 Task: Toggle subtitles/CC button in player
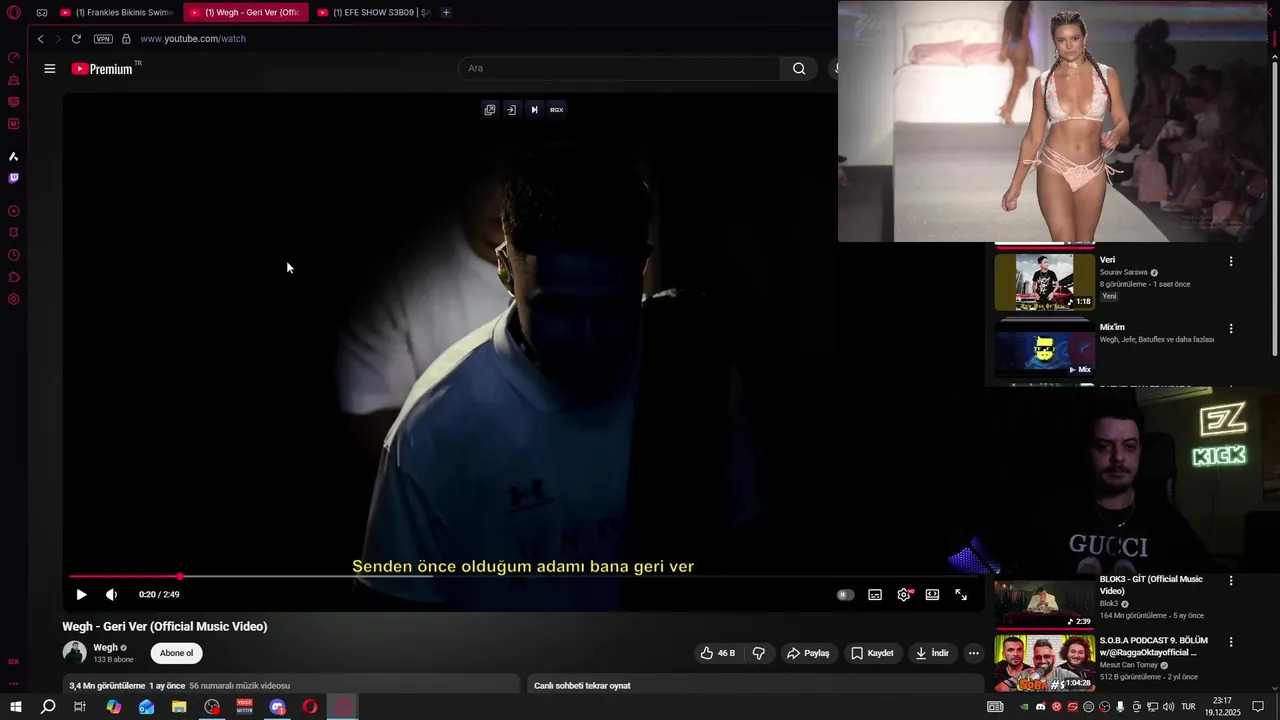(875, 594)
